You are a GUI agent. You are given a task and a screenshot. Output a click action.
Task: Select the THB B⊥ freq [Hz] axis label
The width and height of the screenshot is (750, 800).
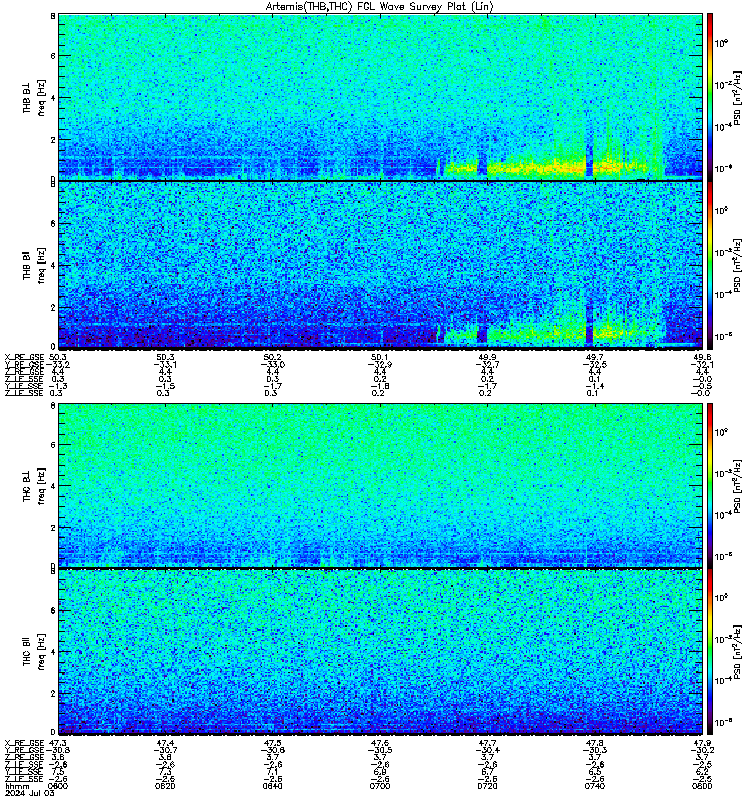34,97
